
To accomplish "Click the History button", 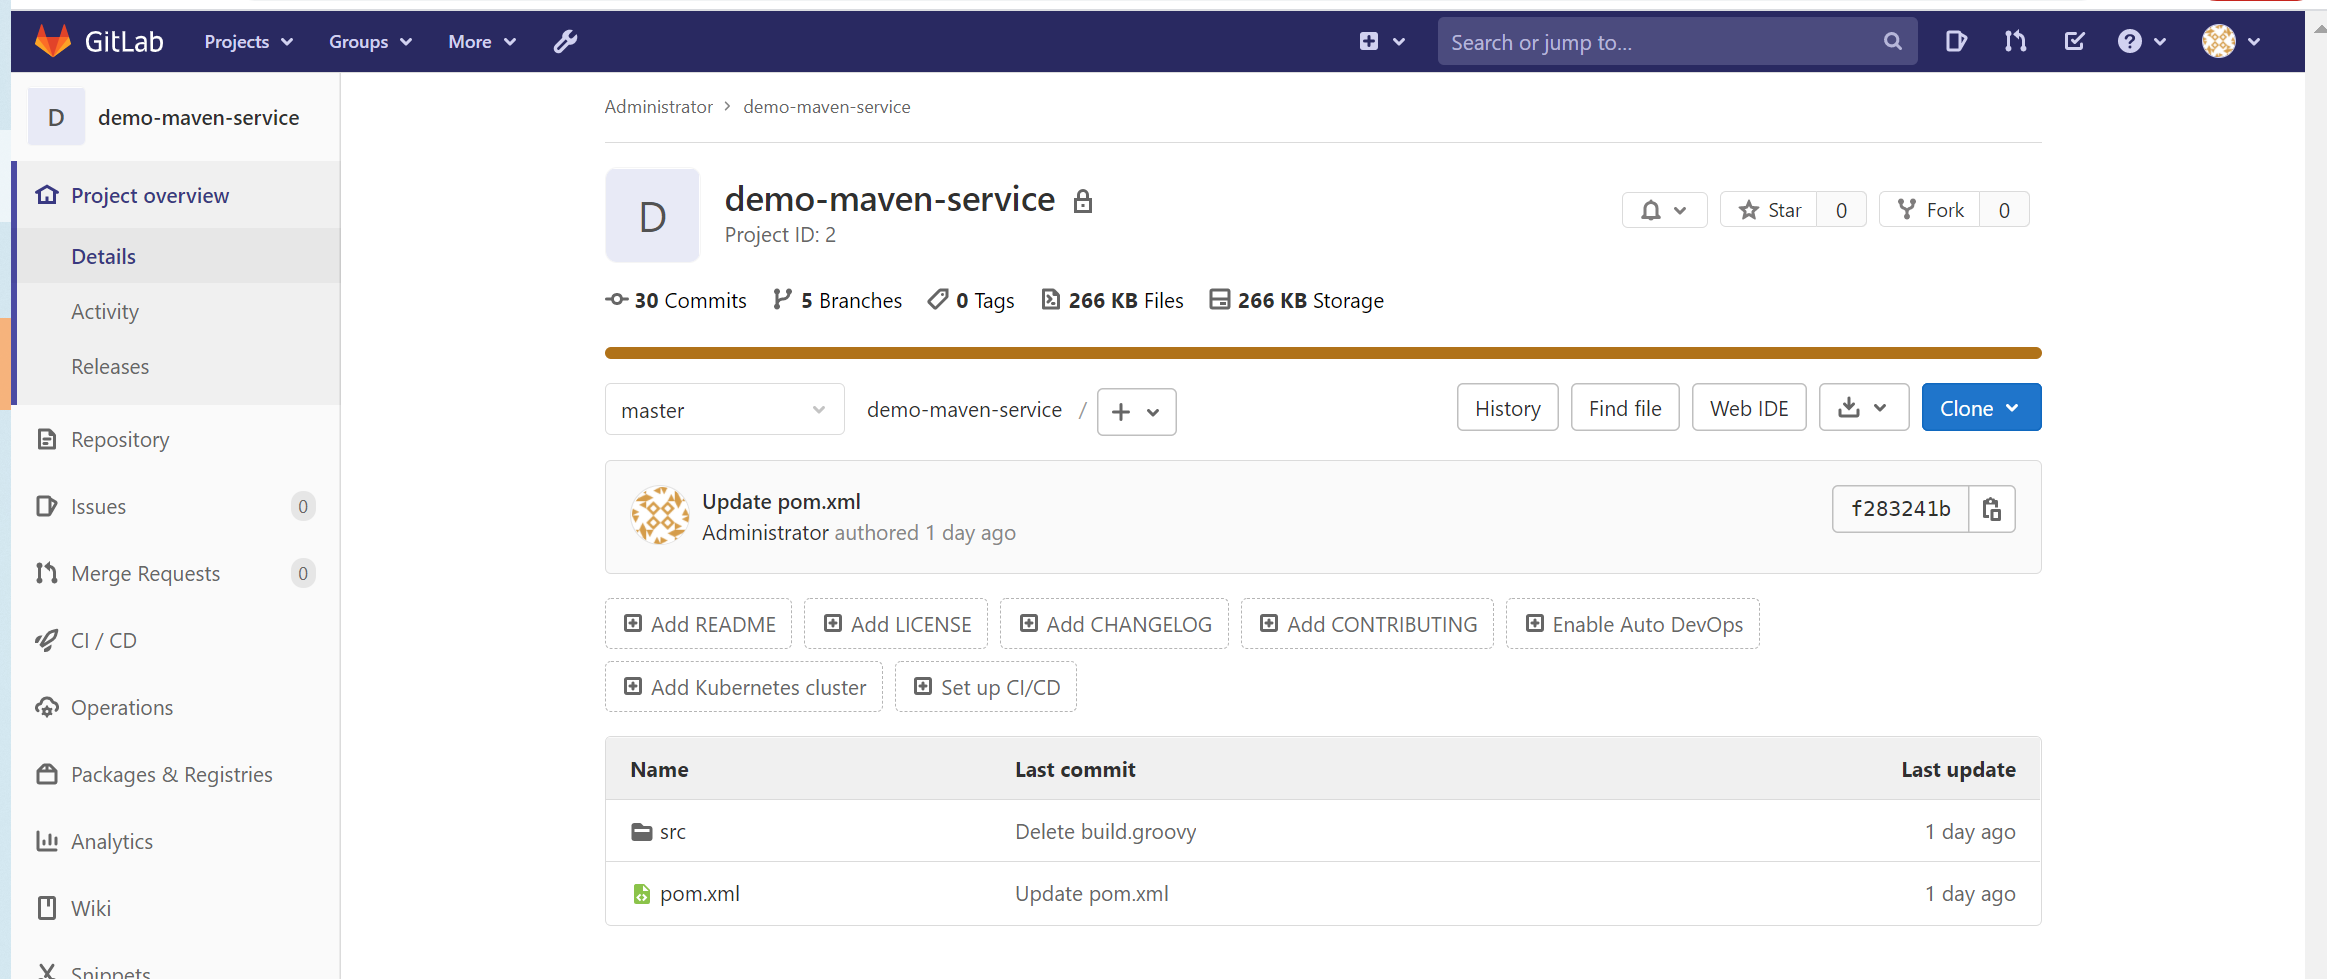I will tap(1507, 408).
